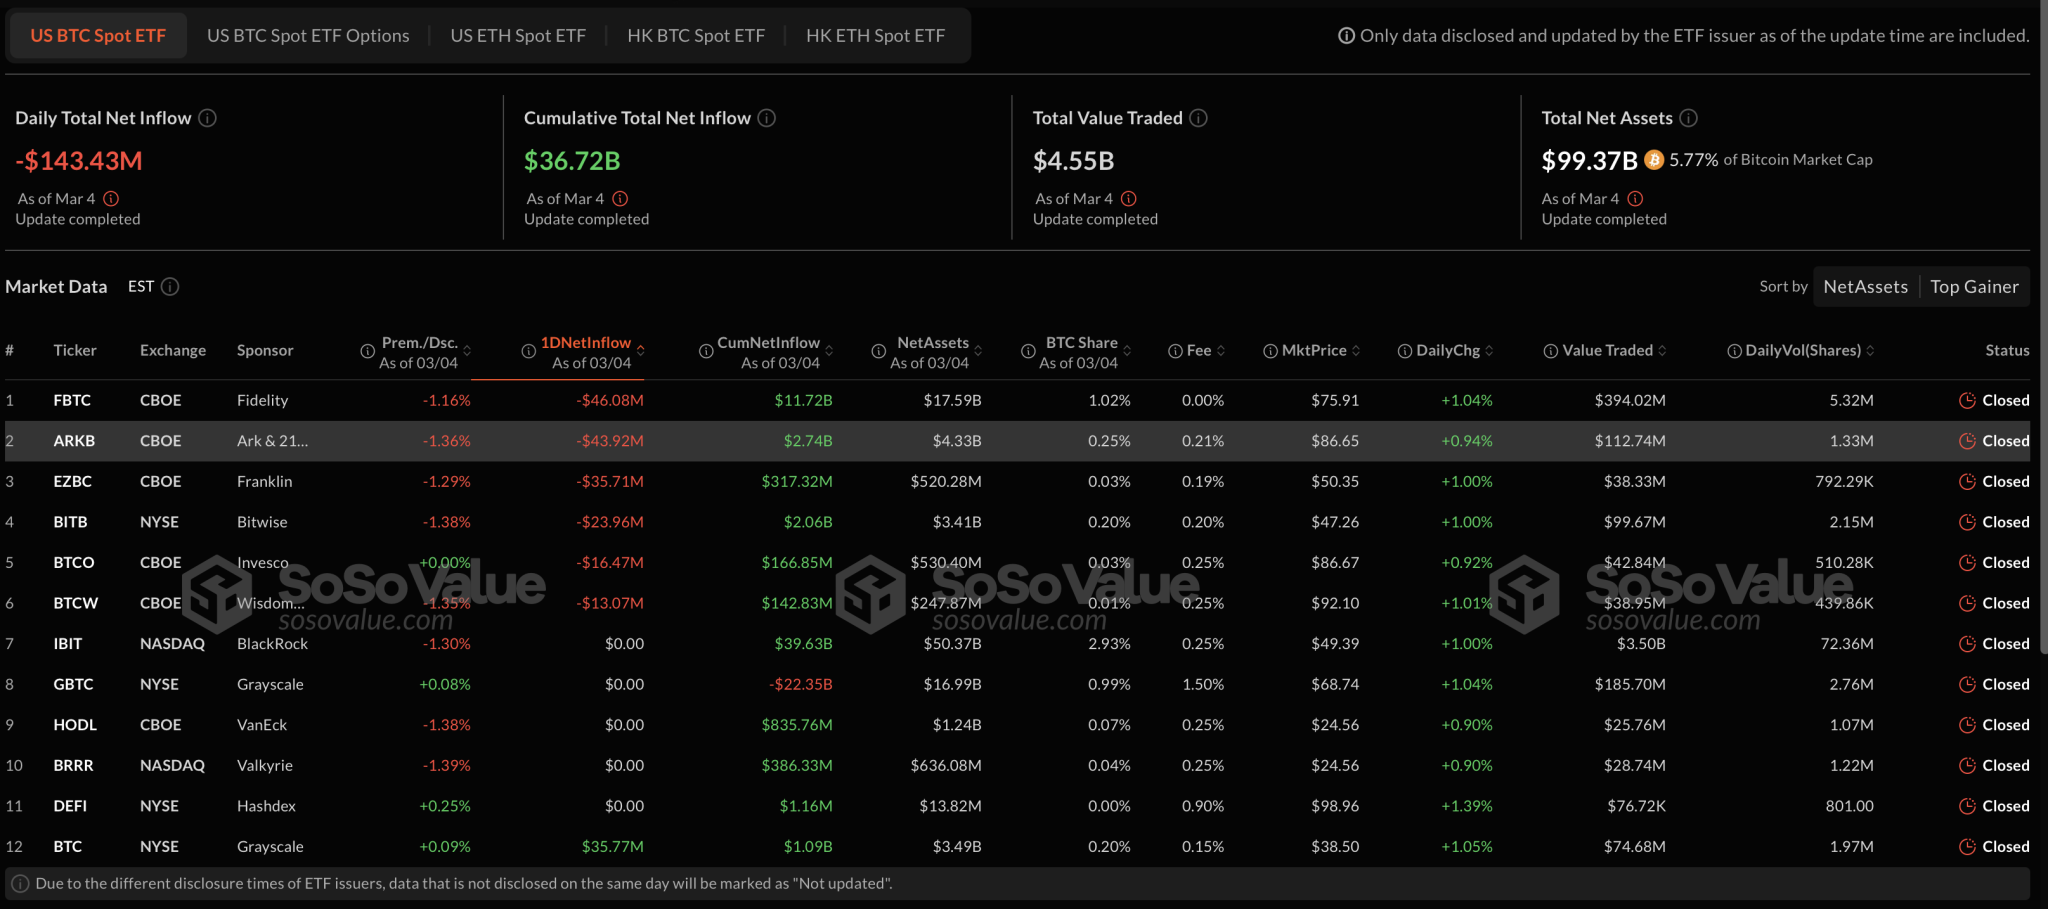
Task: Sort table by Value Traded arrows
Action: (1662, 351)
